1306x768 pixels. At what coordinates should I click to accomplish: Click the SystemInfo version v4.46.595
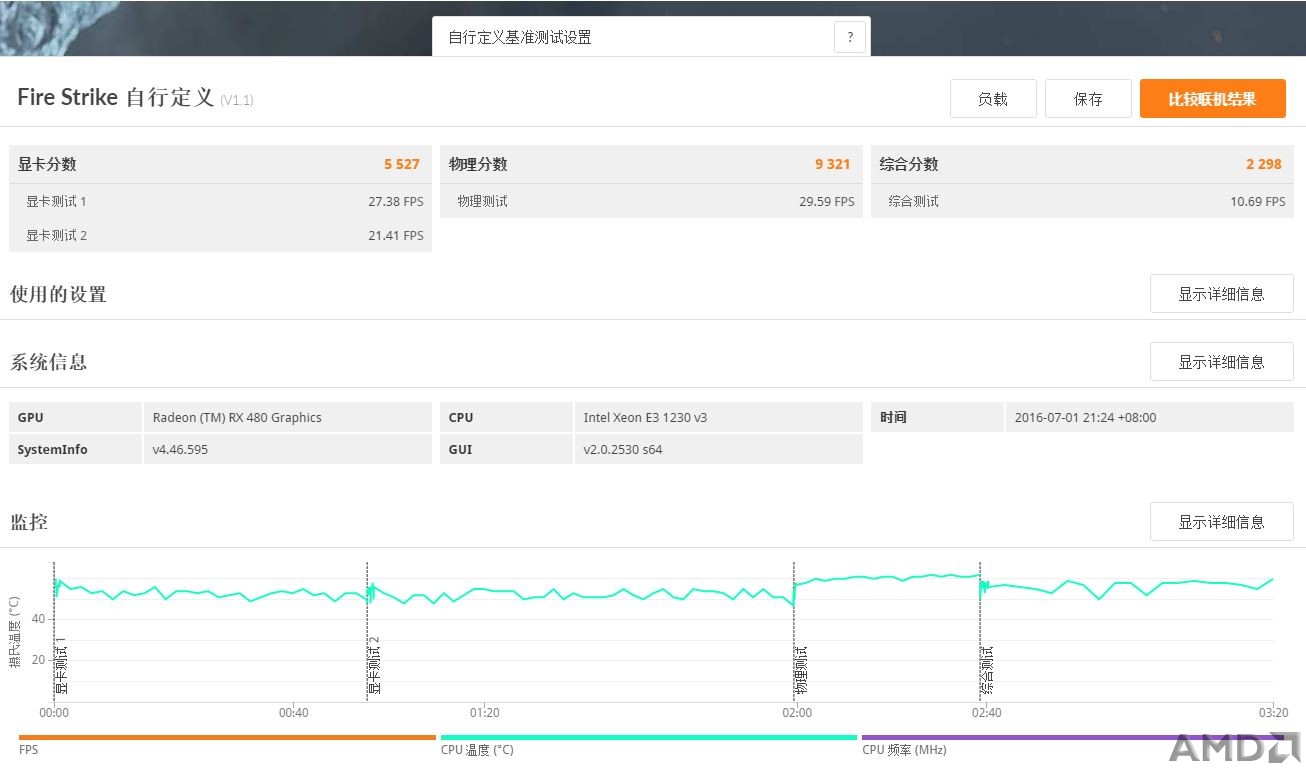tap(180, 449)
